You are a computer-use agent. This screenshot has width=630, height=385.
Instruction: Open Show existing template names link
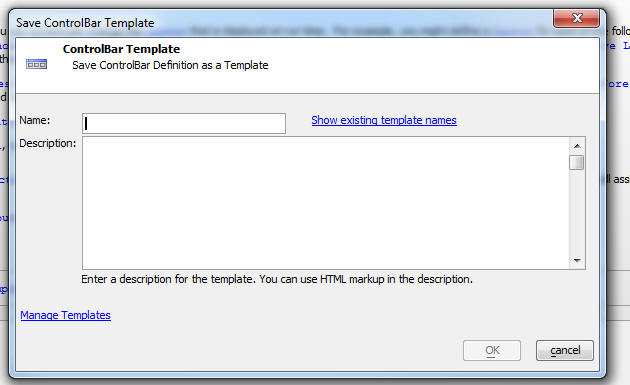(x=384, y=120)
